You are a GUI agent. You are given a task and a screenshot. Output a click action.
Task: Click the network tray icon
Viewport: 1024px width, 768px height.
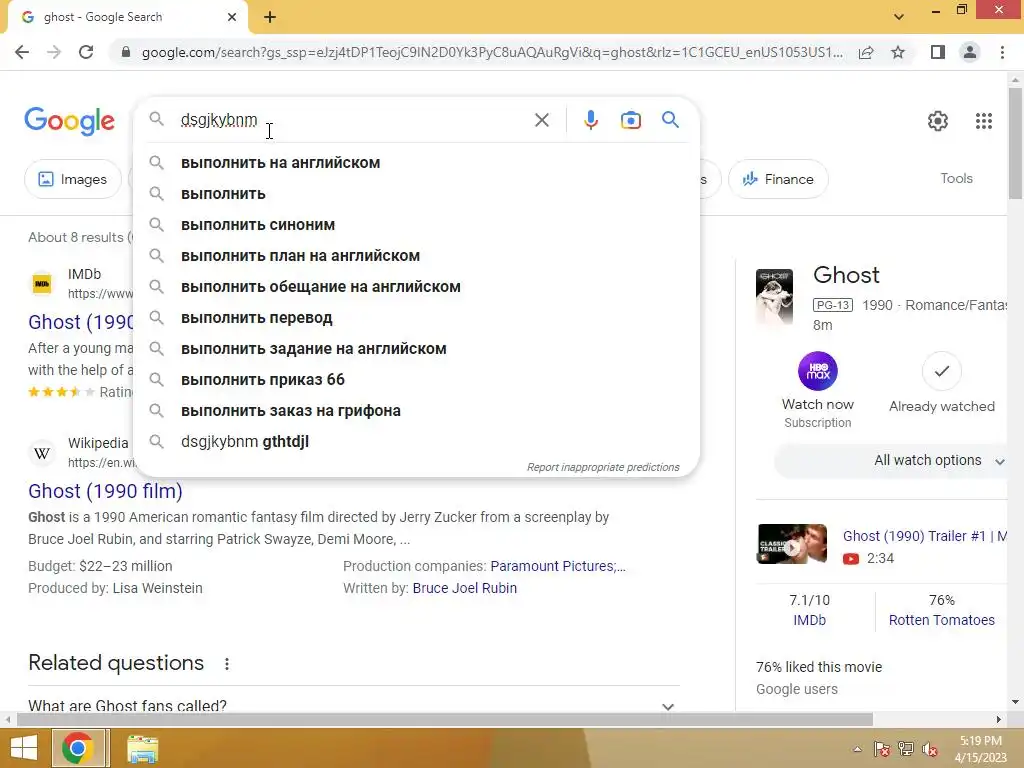click(x=906, y=749)
